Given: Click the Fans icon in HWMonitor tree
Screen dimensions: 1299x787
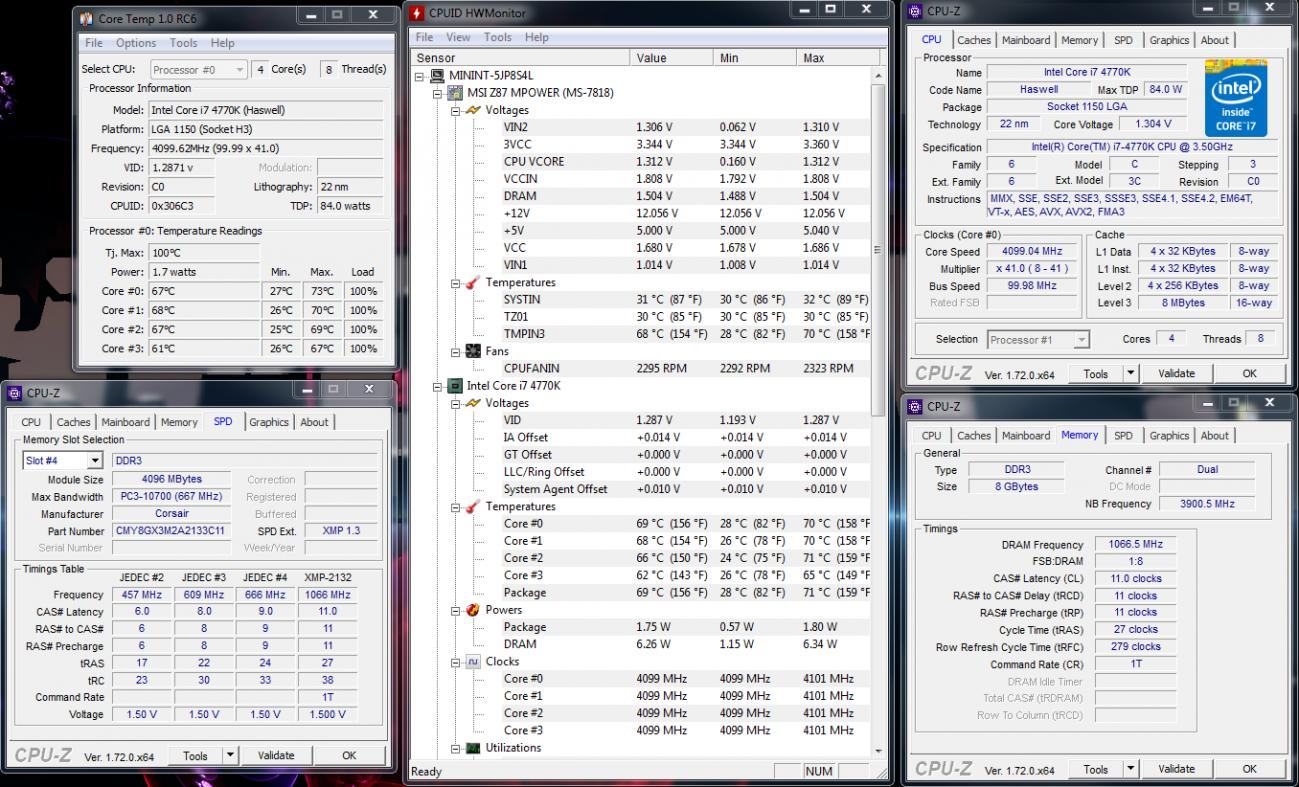Looking at the screenshot, I should coord(473,351).
